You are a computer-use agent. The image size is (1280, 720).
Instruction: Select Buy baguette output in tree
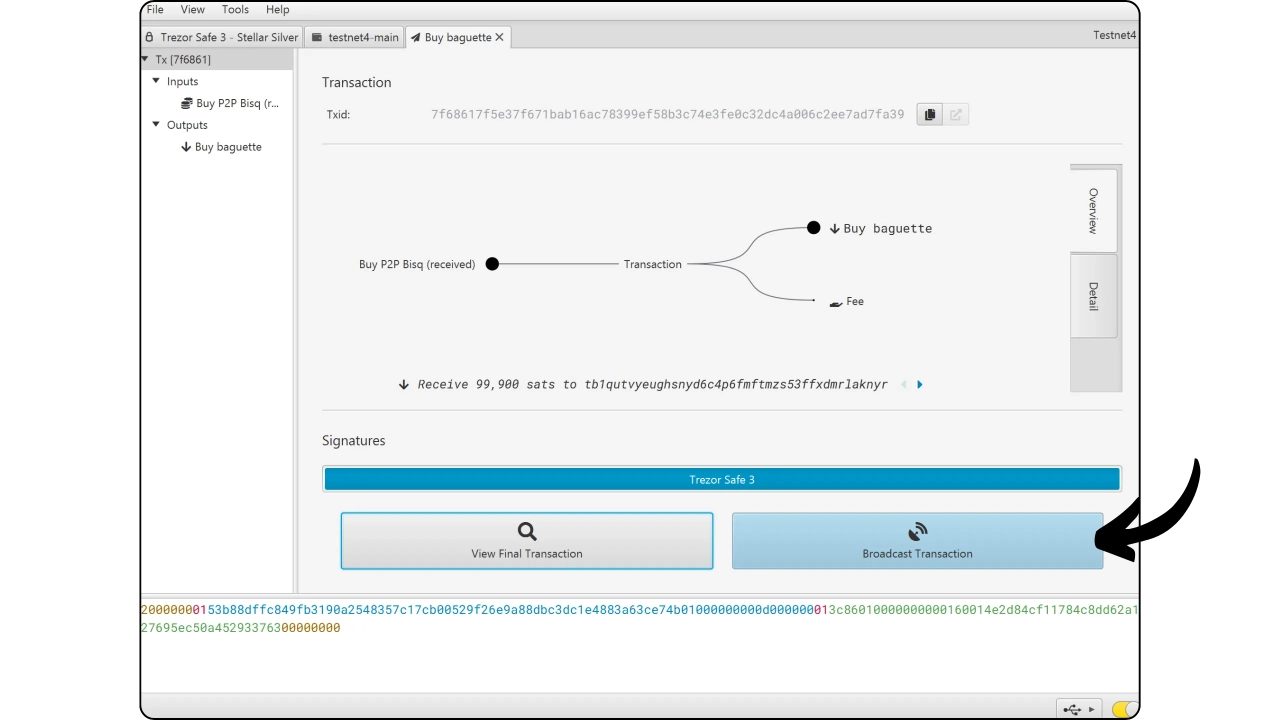pyautogui.click(x=227, y=147)
